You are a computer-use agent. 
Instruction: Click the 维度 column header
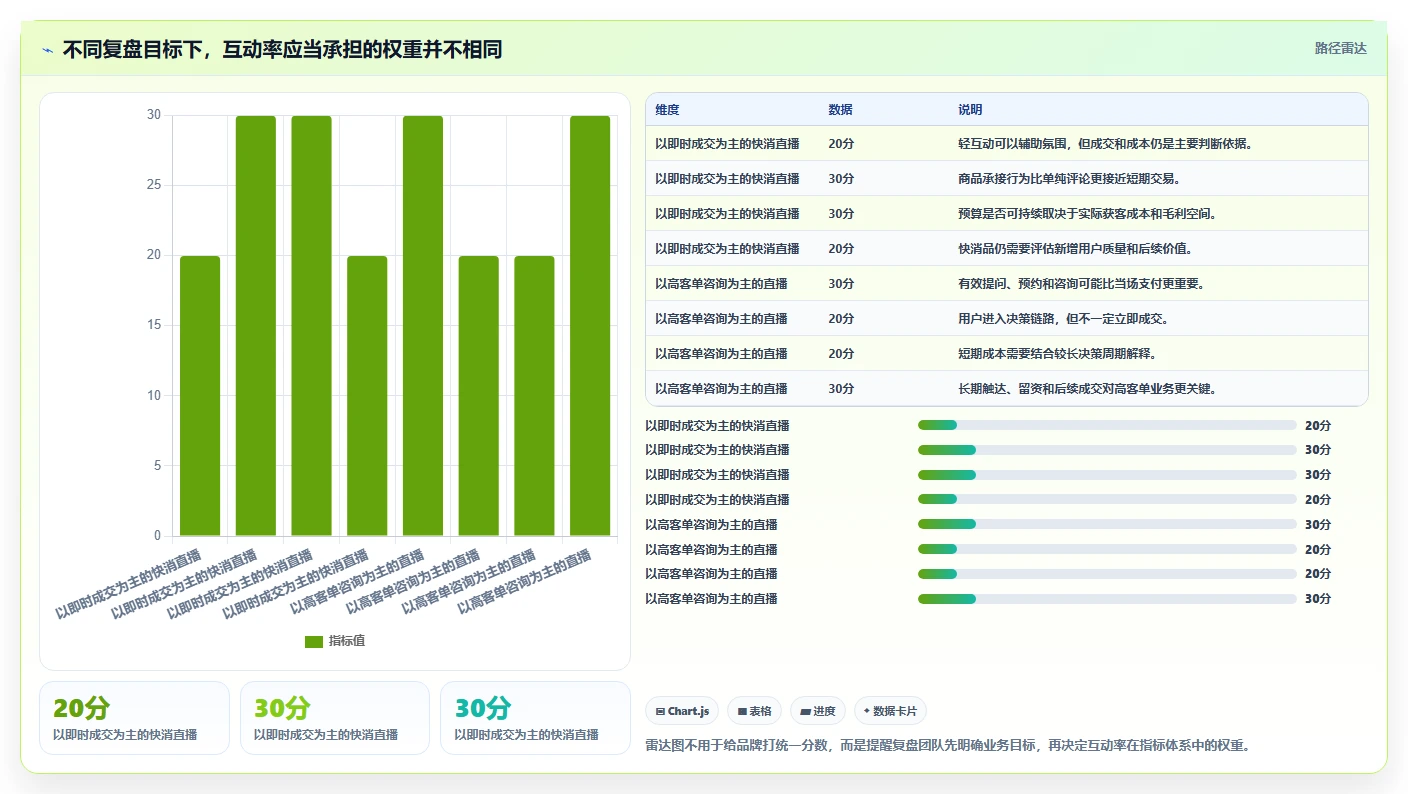tap(667, 110)
